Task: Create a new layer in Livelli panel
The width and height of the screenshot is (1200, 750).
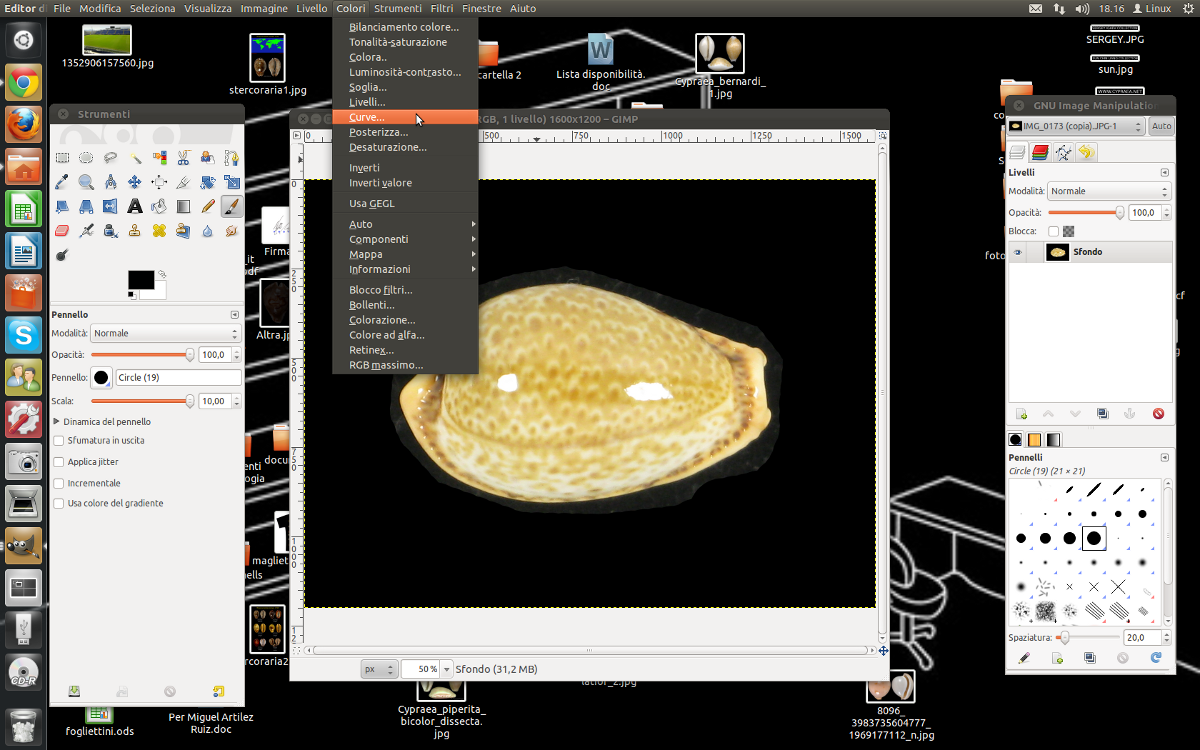Action: pos(1022,414)
